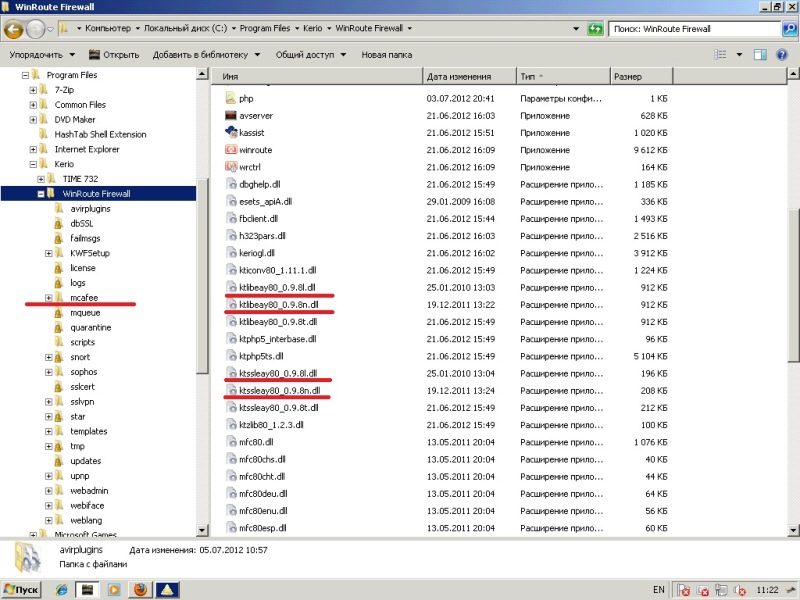
Task: Open the winroute application file
Action: [255, 150]
